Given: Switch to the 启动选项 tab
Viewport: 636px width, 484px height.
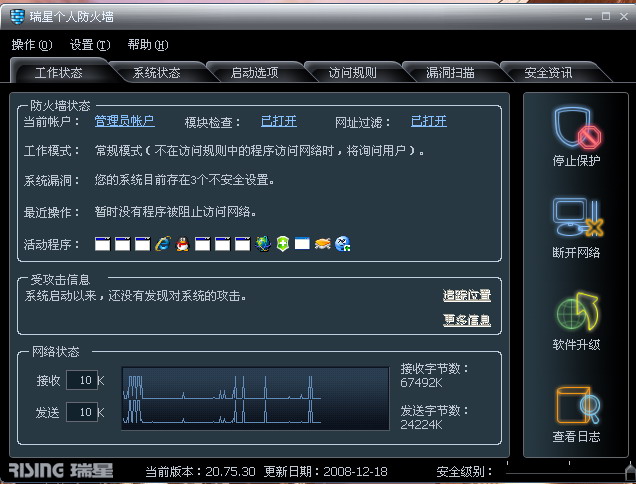Looking at the screenshot, I should coord(255,73).
